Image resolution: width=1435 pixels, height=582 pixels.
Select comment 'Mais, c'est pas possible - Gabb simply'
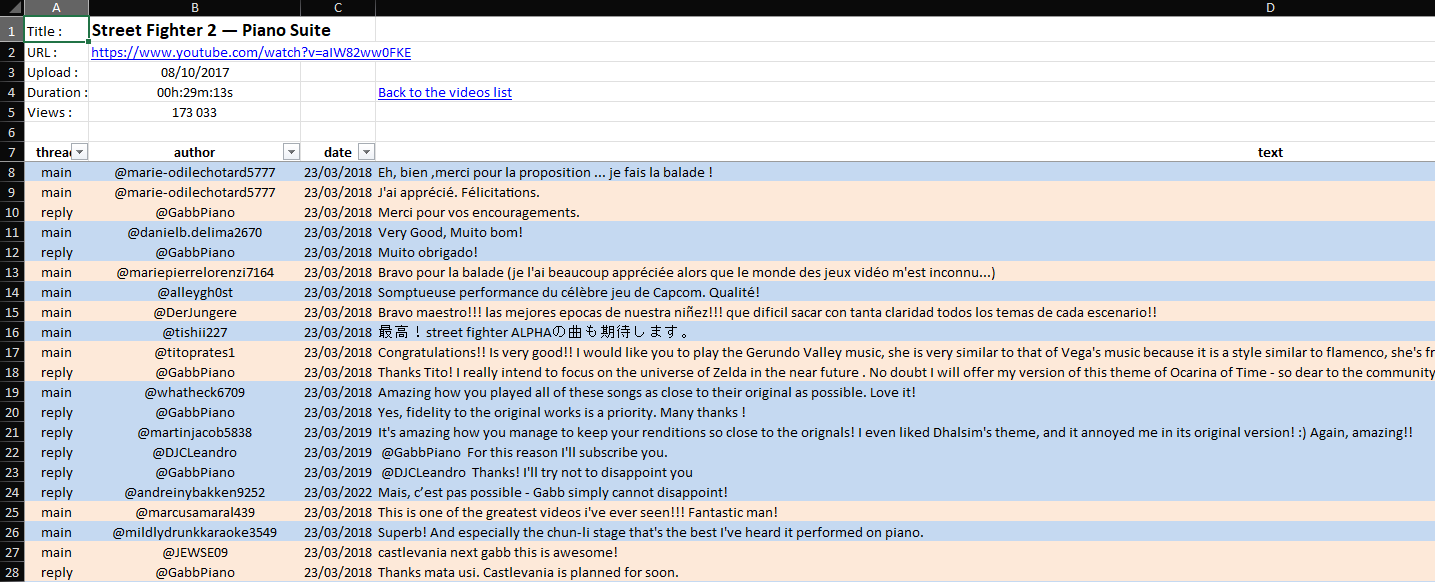[905, 492]
